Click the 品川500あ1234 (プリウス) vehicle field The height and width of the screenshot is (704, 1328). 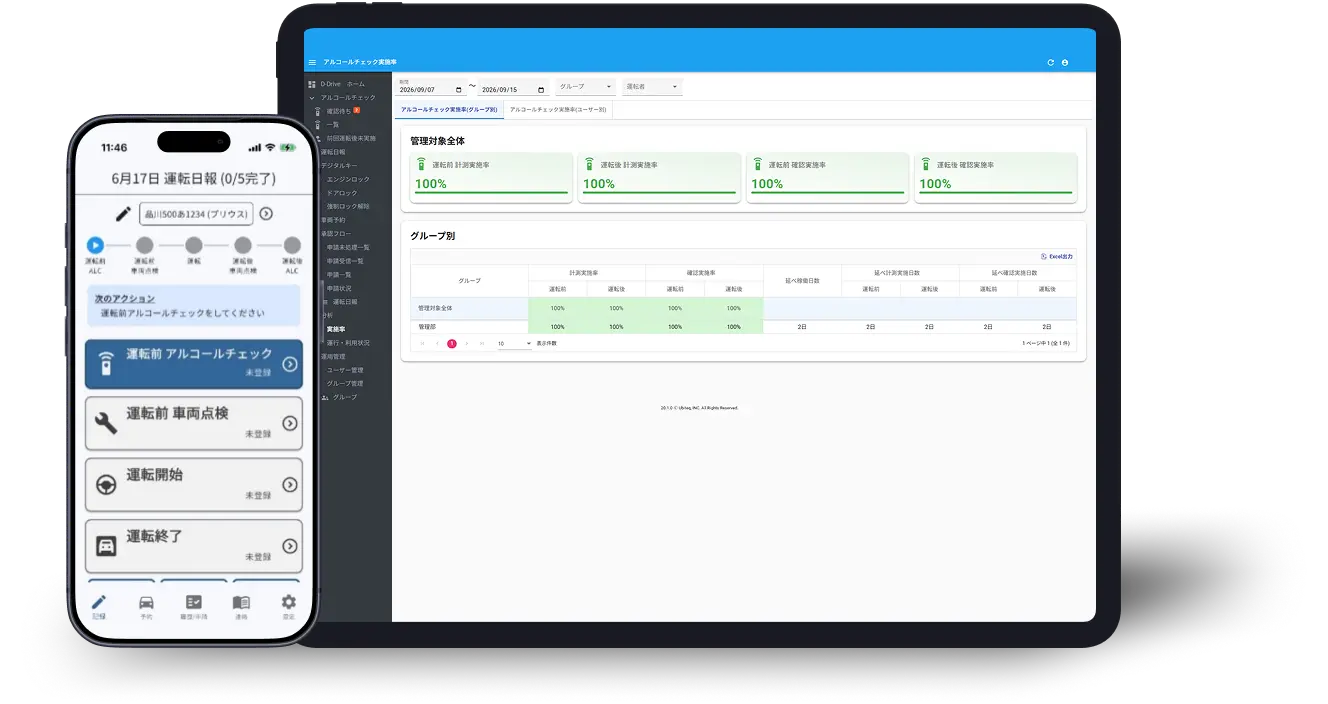pos(196,213)
